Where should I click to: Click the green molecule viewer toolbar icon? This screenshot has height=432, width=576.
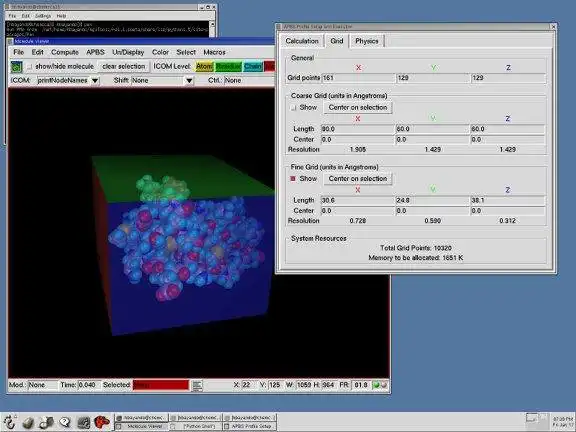pos(16,67)
